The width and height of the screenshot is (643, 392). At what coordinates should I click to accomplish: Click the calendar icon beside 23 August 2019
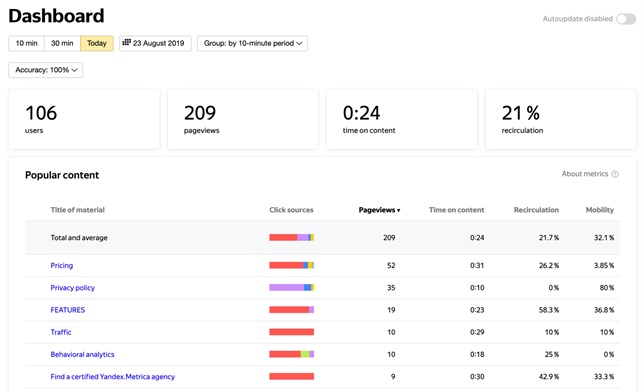(126, 42)
